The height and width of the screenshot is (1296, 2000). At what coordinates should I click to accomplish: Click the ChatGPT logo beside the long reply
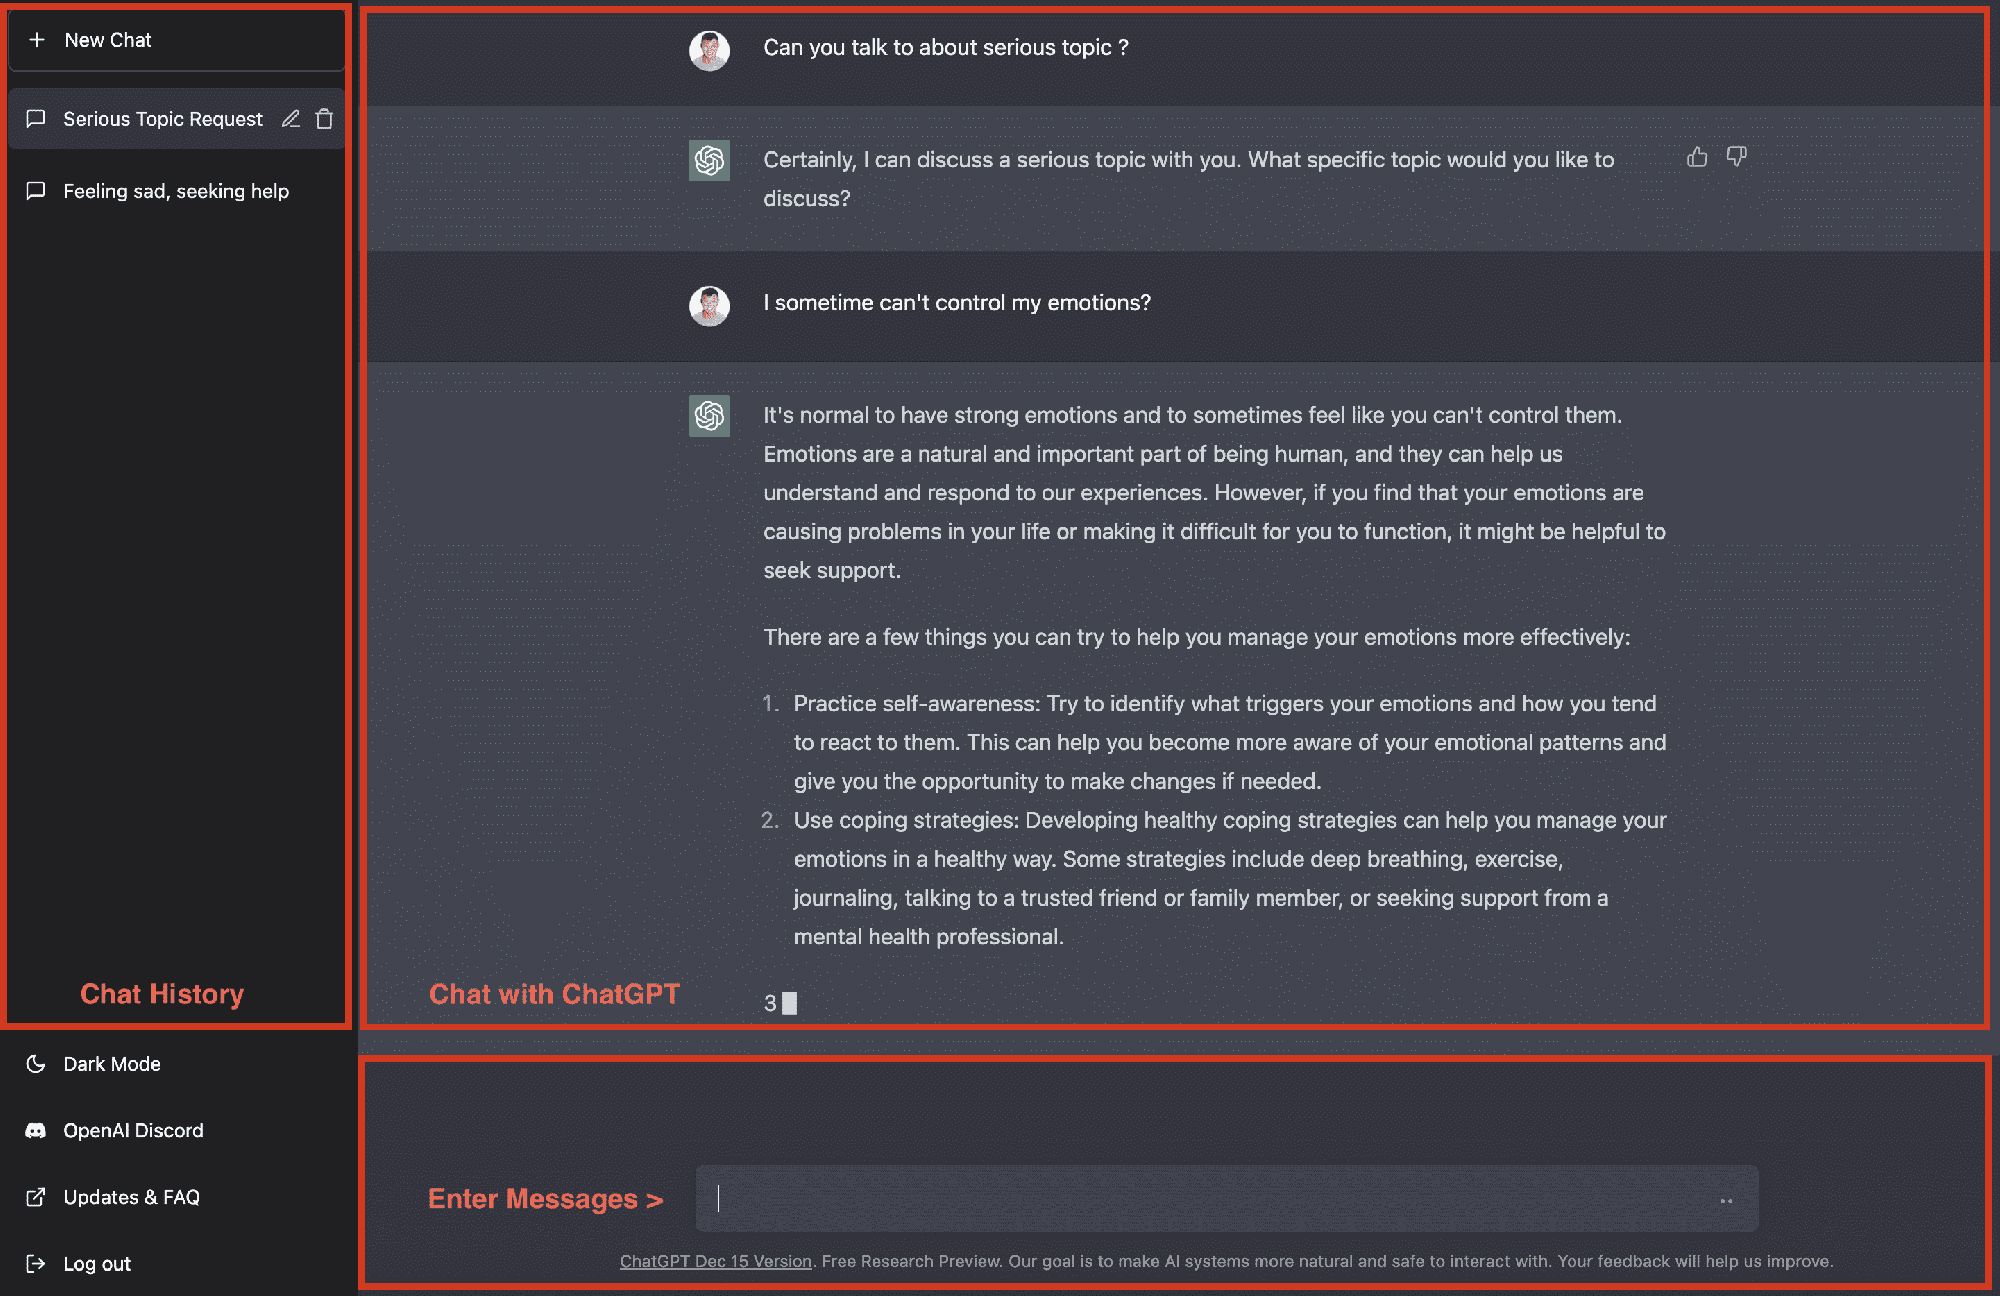coord(709,416)
